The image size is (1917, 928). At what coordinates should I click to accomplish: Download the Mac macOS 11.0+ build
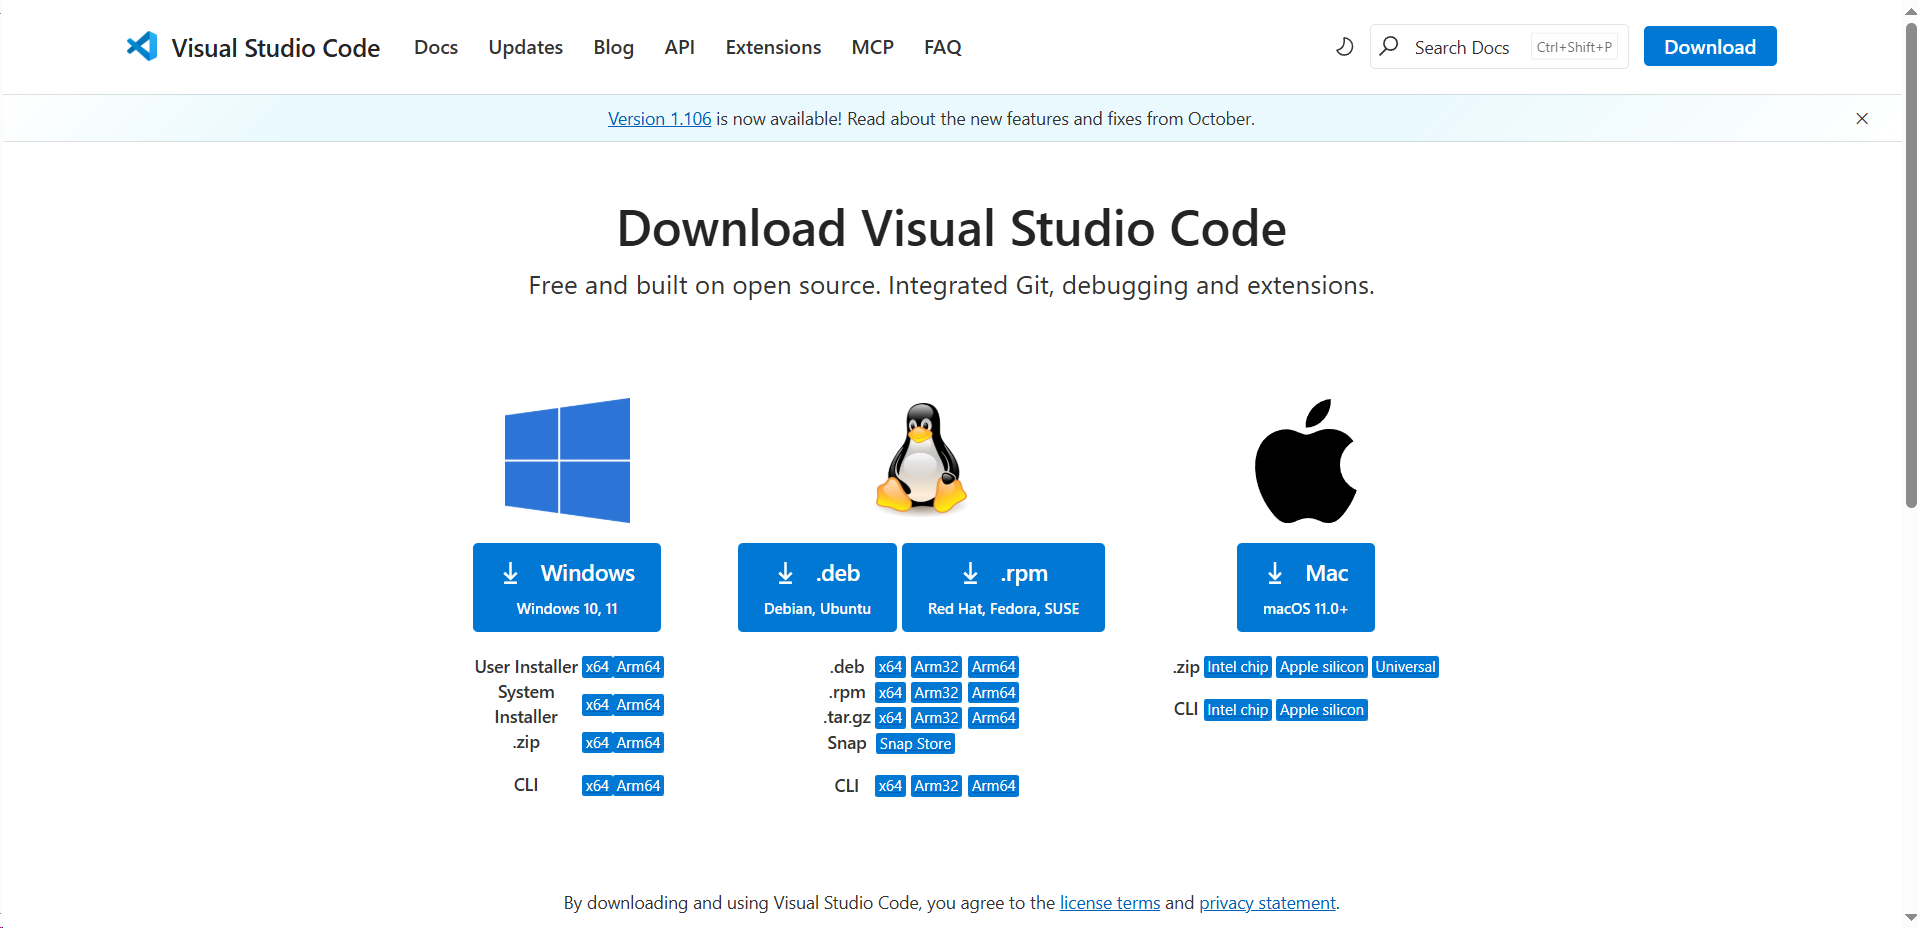click(1305, 587)
